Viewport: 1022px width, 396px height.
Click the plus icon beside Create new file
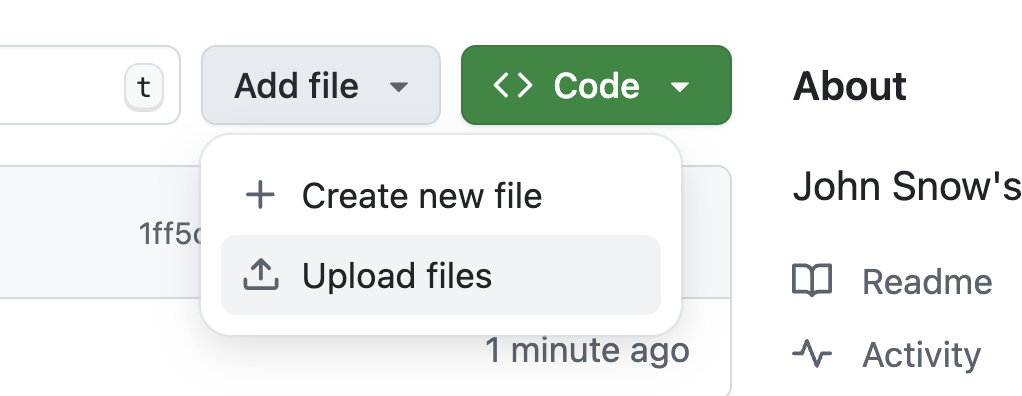[x=261, y=195]
